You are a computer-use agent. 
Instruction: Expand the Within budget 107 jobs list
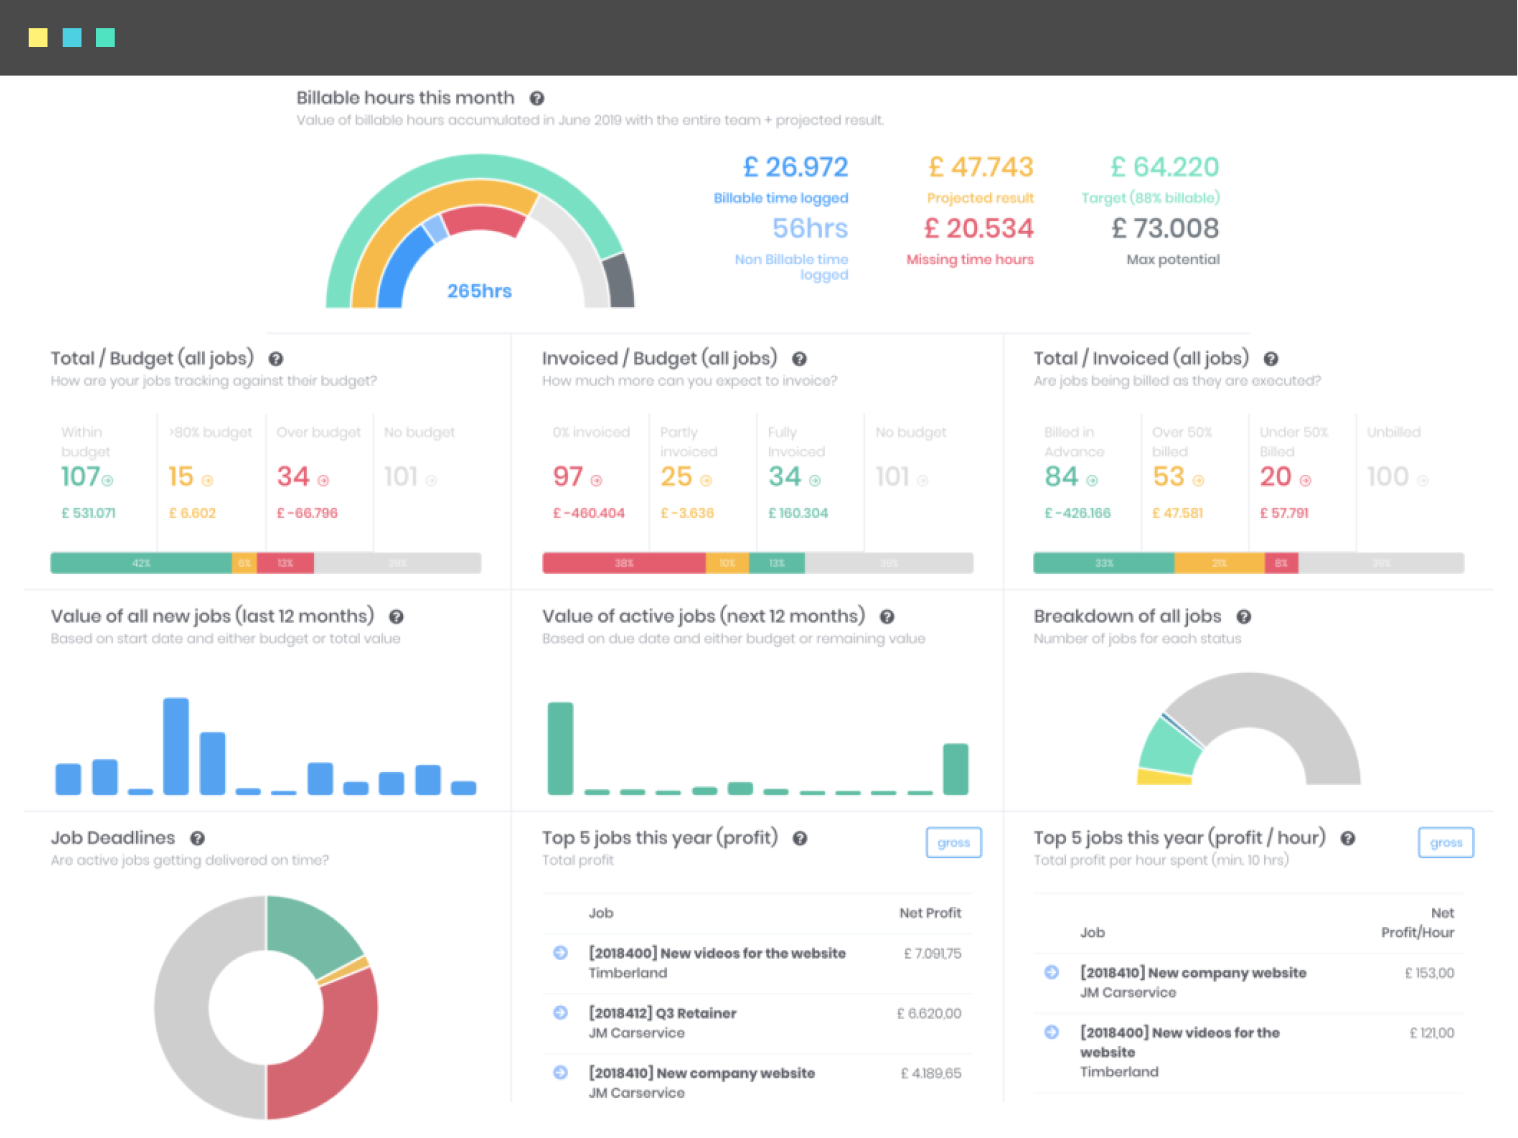[108, 481]
